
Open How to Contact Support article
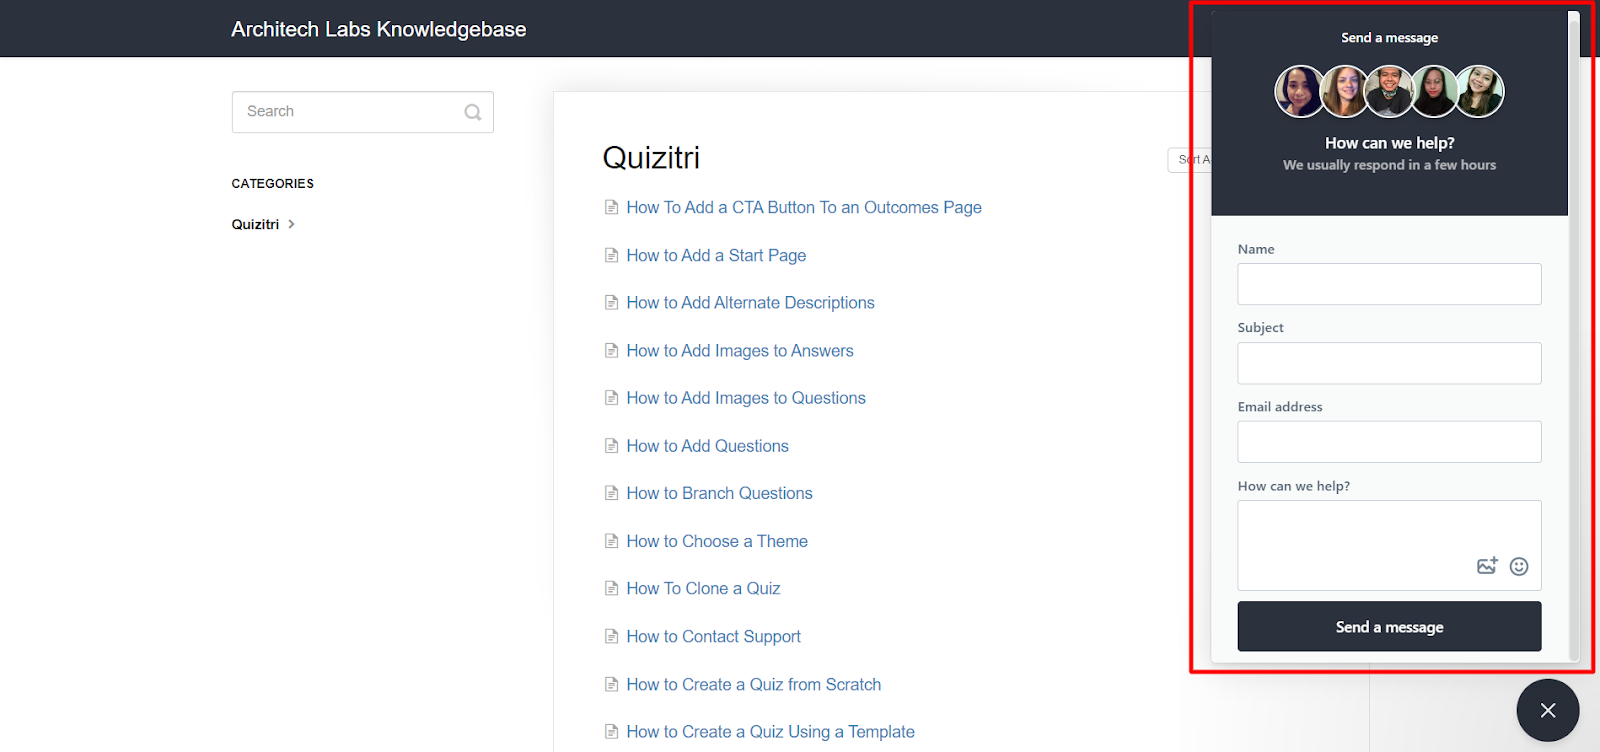tap(713, 636)
